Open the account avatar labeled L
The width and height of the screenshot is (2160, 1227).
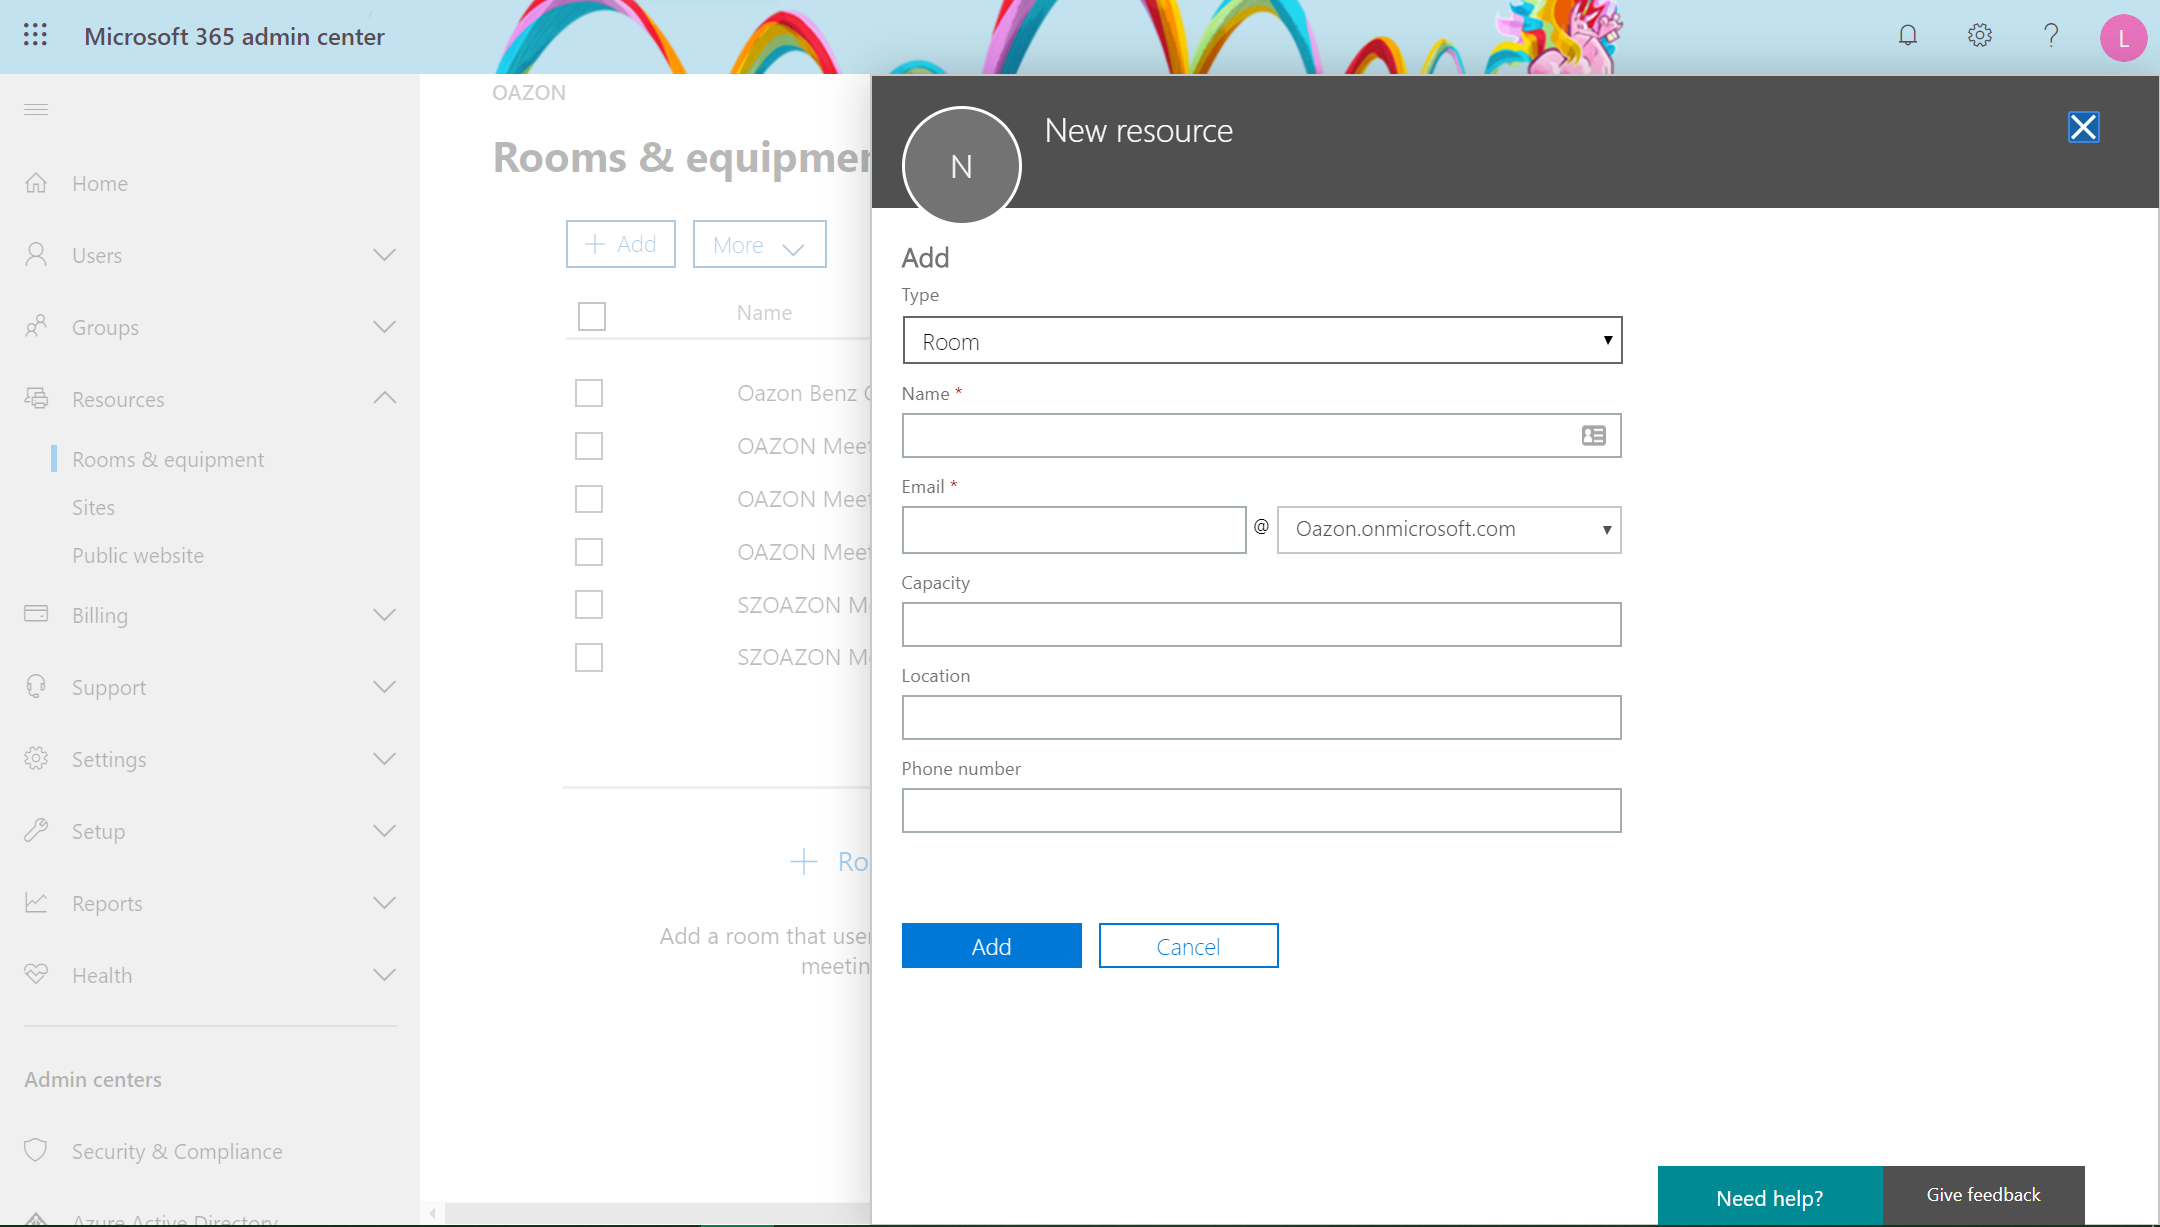[2123, 38]
